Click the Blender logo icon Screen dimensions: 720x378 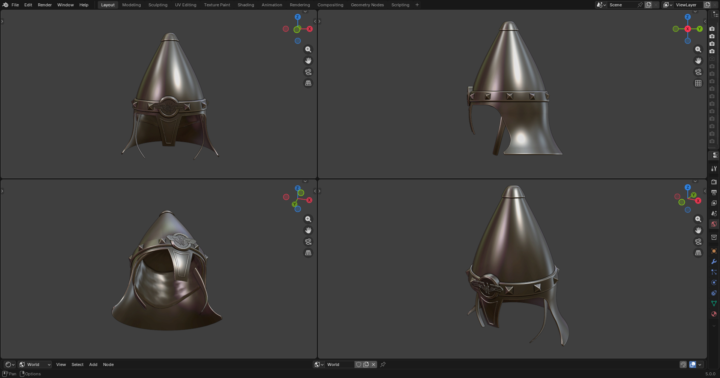[x=5, y=5]
